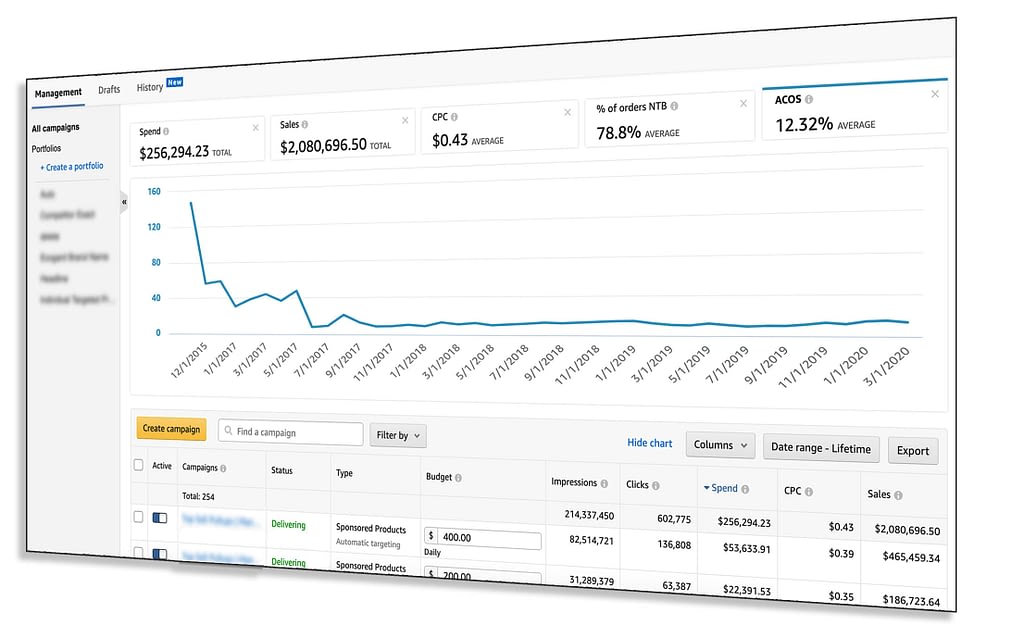Sort by the Clicks column header
This screenshot has width=1024, height=638.
tap(637, 485)
